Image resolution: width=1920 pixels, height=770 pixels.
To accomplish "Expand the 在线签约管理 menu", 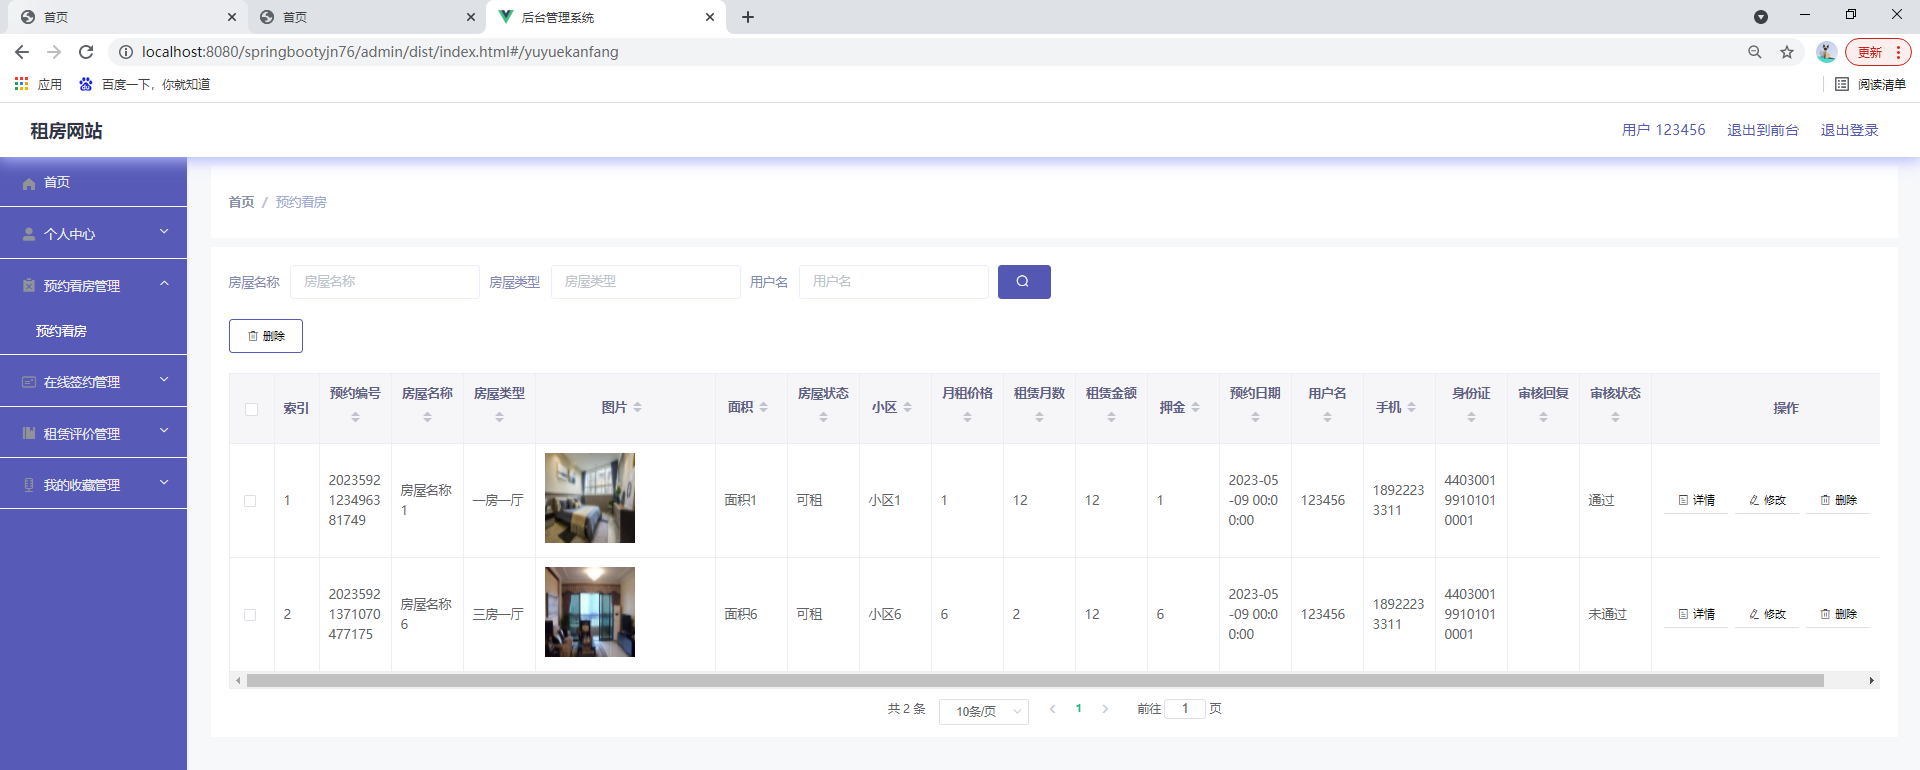I will (x=164, y=380).
